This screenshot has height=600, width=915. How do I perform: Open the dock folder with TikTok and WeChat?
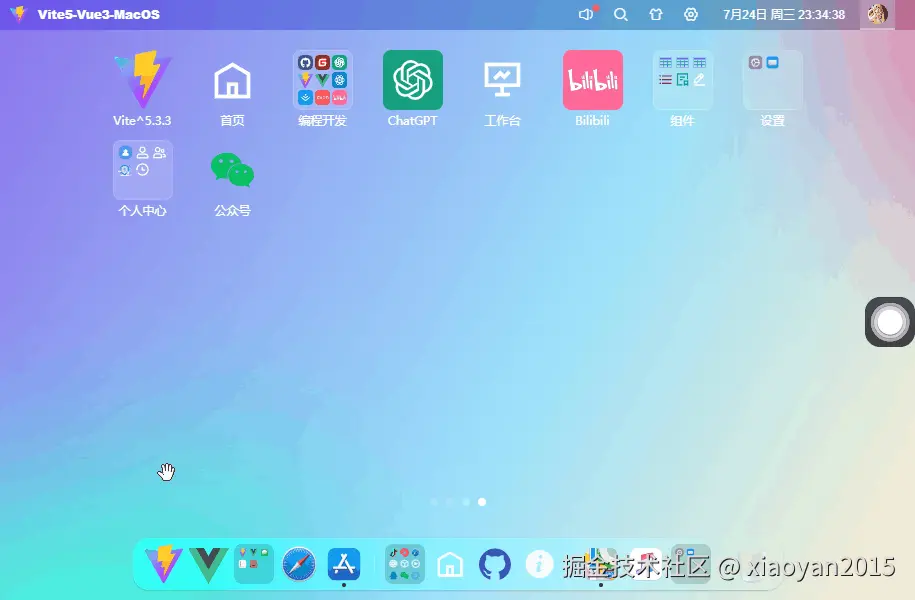point(404,564)
